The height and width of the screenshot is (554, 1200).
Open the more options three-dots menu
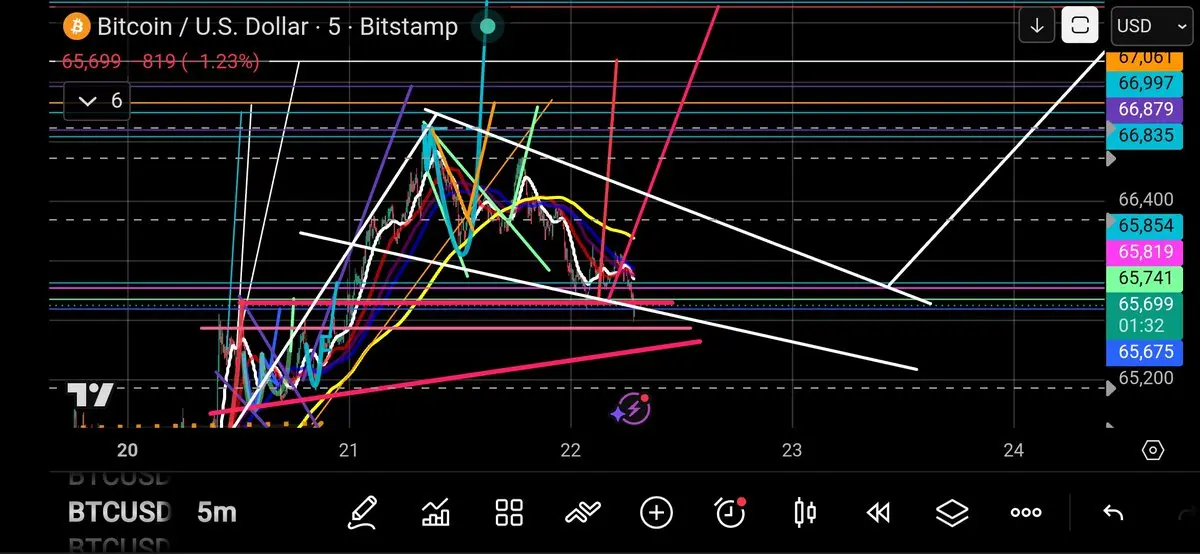(1026, 513)
